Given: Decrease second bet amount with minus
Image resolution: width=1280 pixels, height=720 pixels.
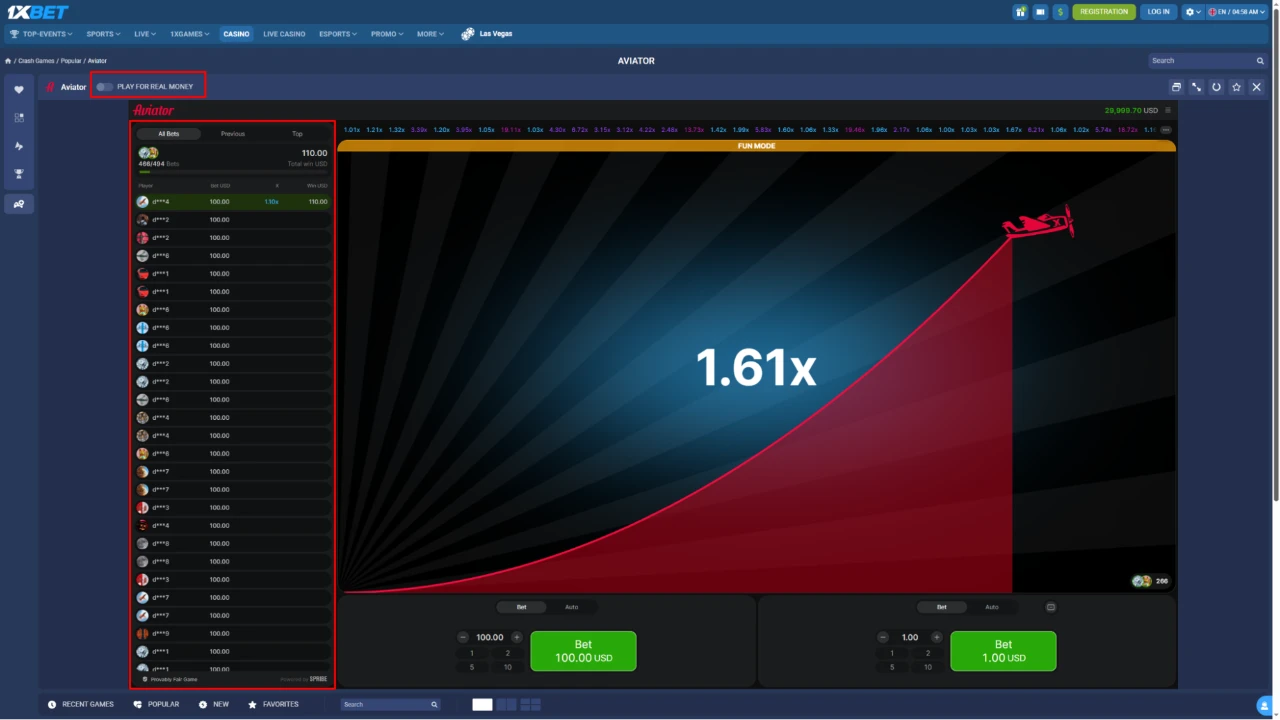Looking at the screenshot, I should pos(883,637).
